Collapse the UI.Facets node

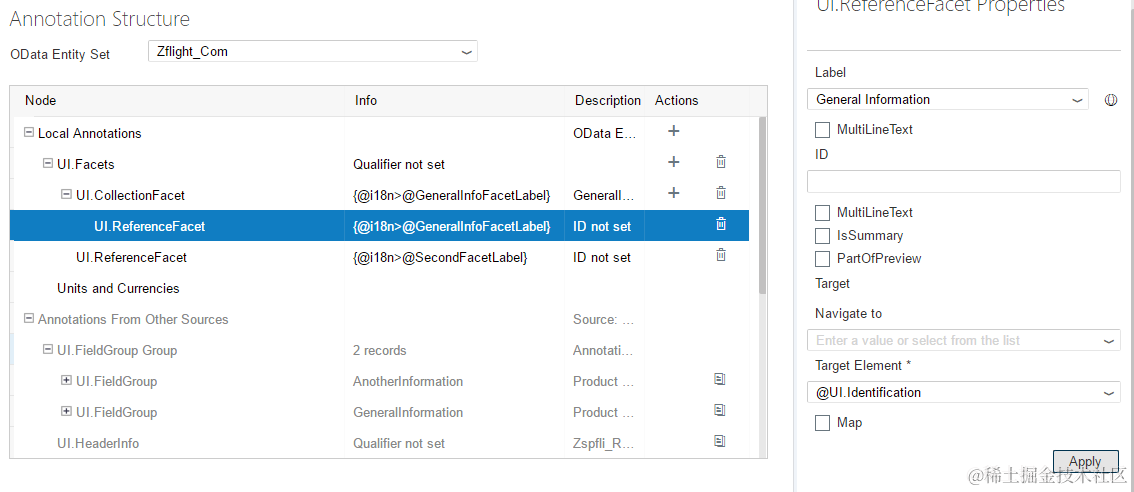pos(48,164)
